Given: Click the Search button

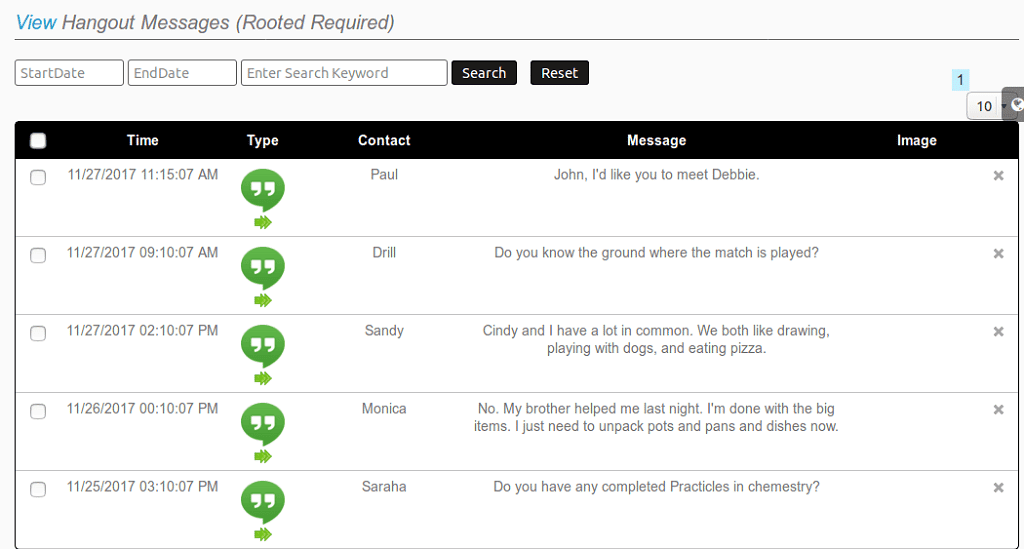Looking at the screenshot, I should (484, 72).
